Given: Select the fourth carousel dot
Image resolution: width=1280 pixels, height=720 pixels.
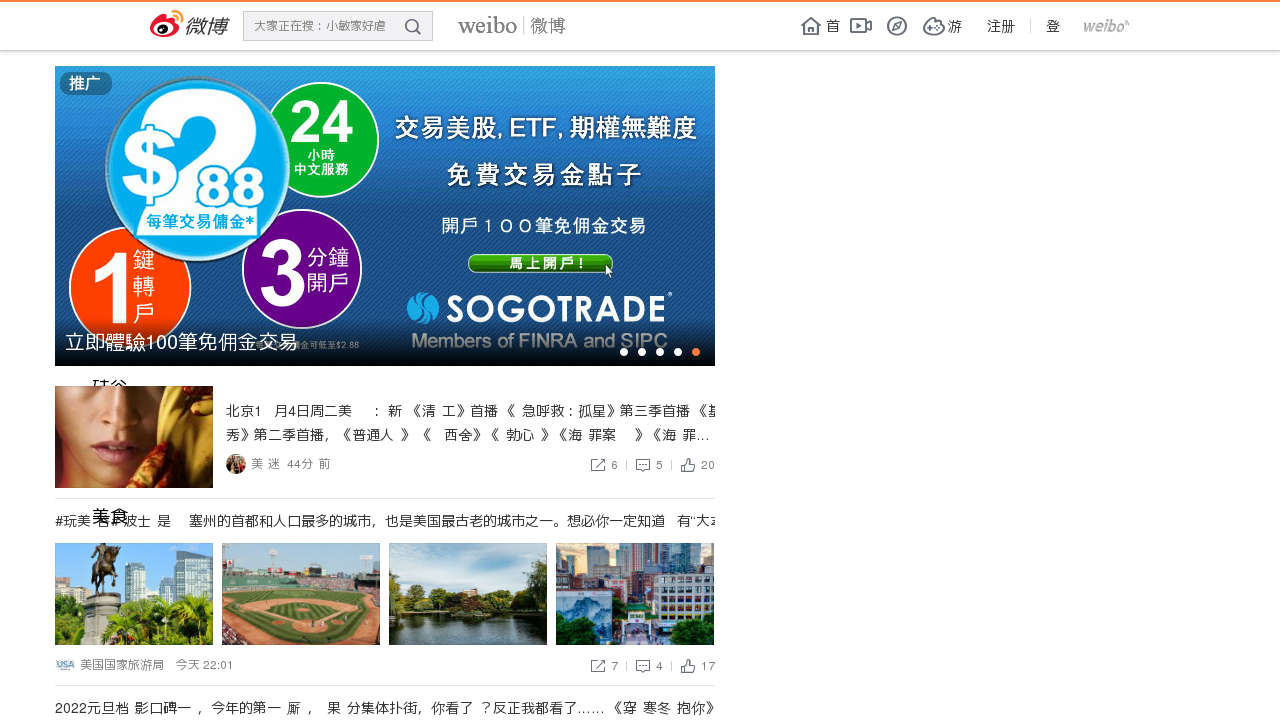Looking at the screenshot, I should [678, 352].
